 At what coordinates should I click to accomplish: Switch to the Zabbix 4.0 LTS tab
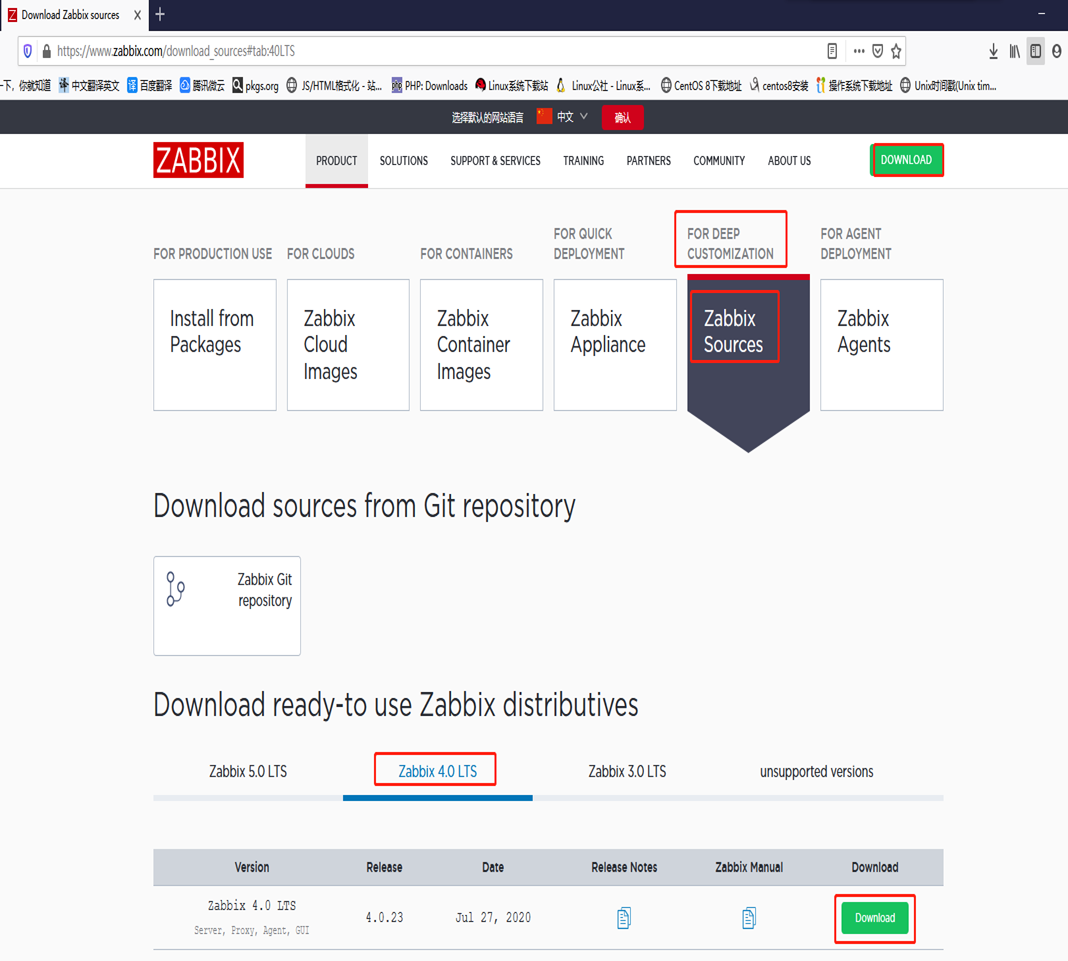coord(437,772)
